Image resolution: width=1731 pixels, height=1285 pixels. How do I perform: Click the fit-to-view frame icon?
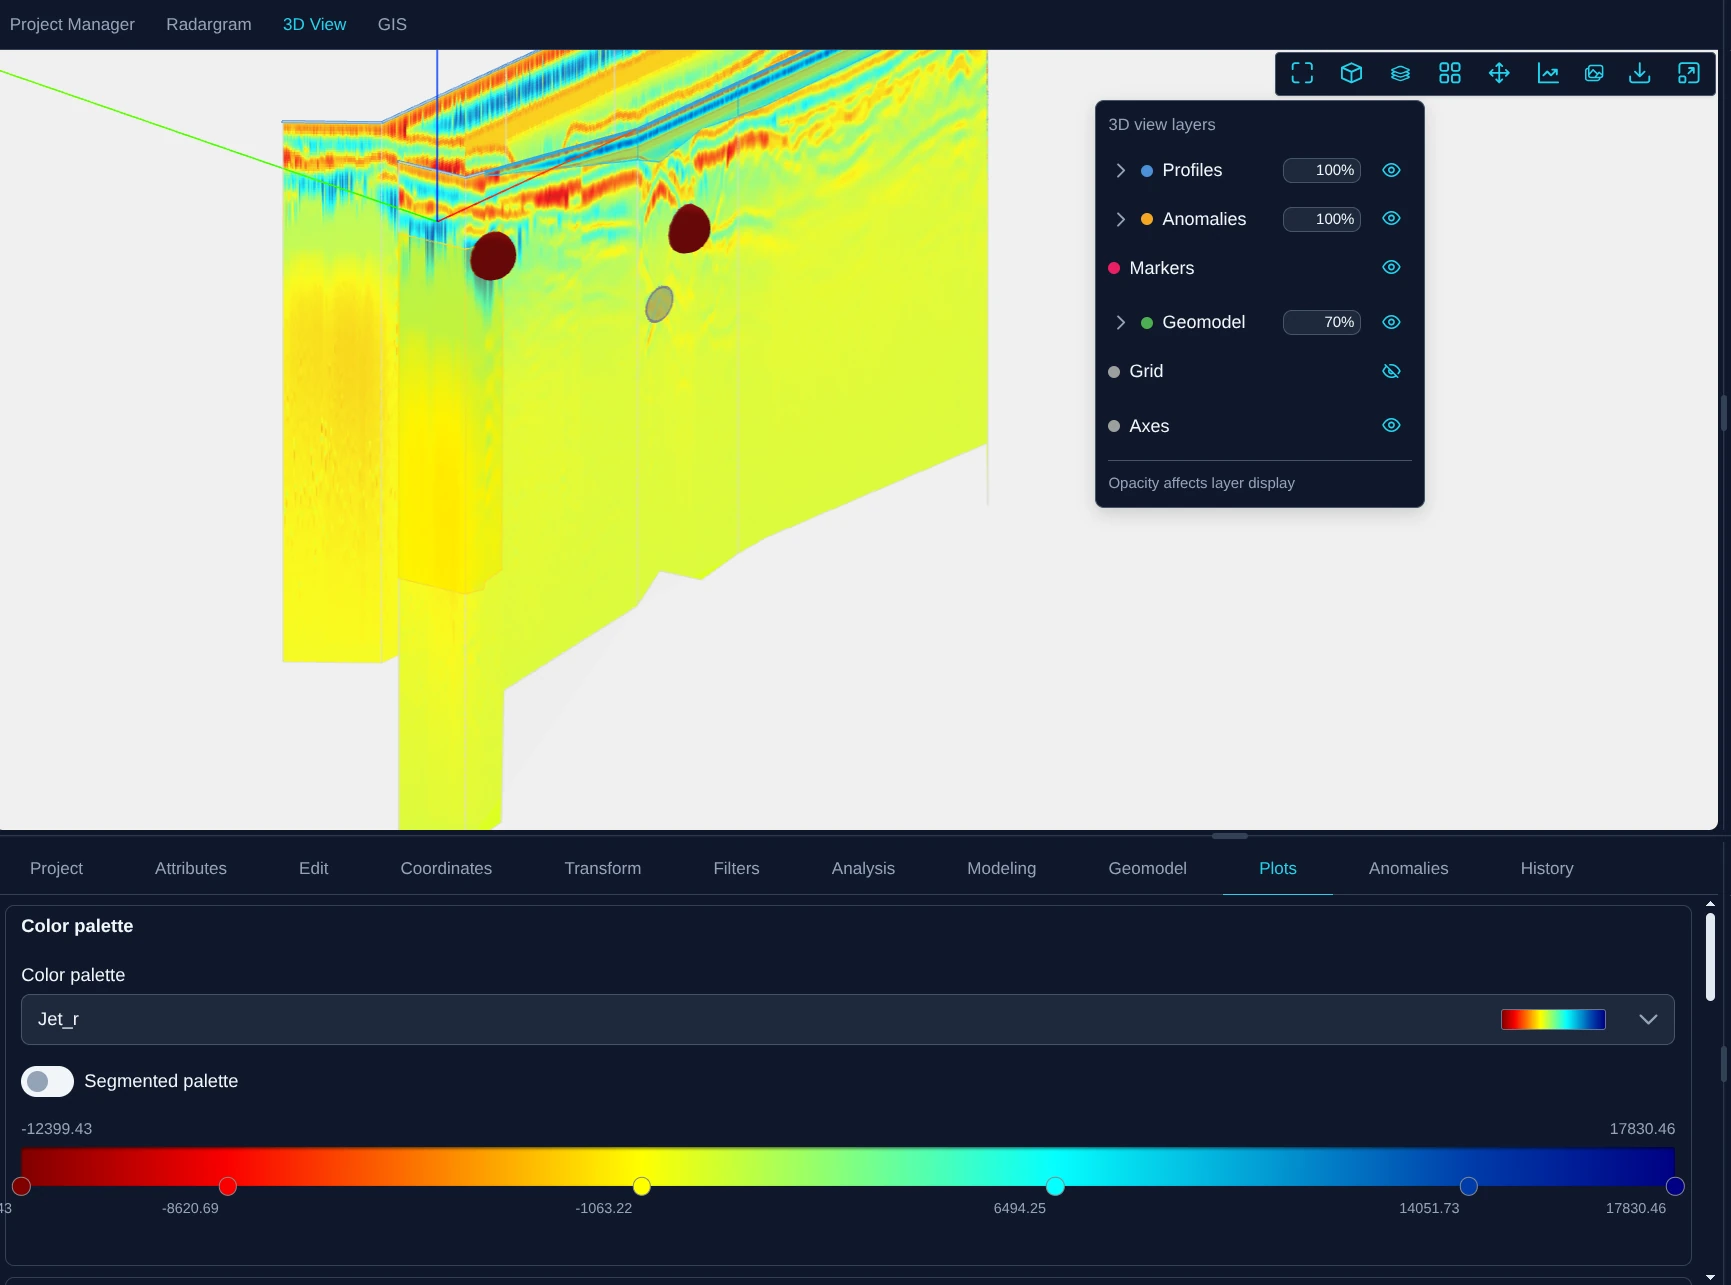point(1302,73)
